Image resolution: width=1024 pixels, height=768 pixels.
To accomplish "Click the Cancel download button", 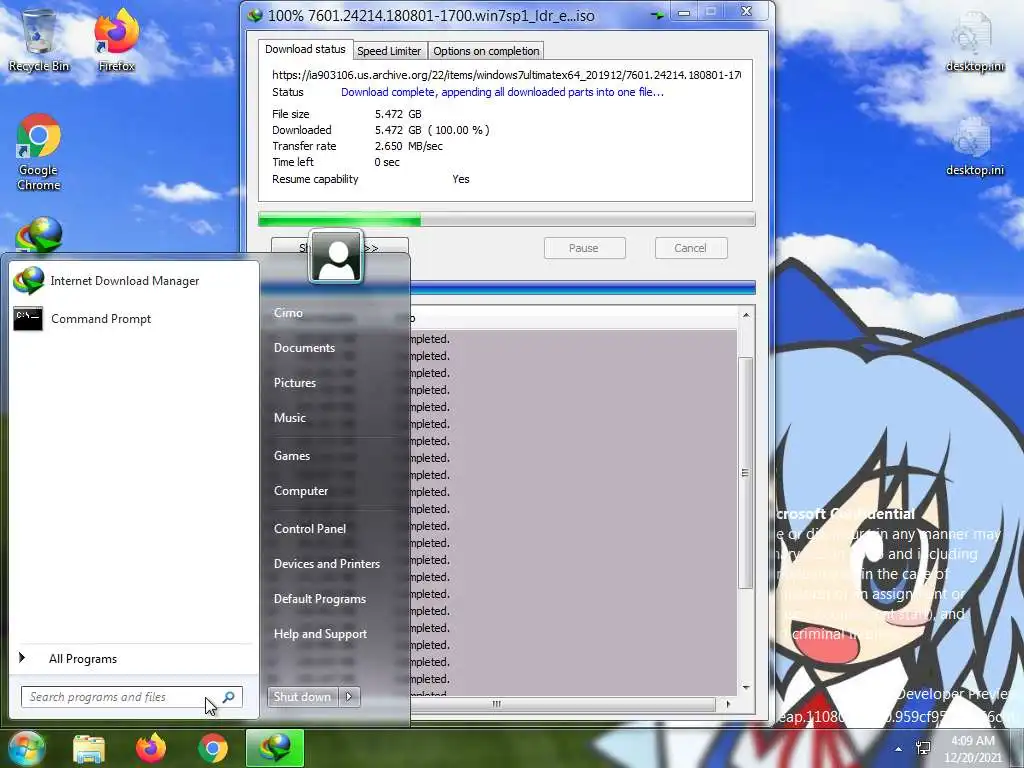I will pyautogui.click(x=690, y=248).
